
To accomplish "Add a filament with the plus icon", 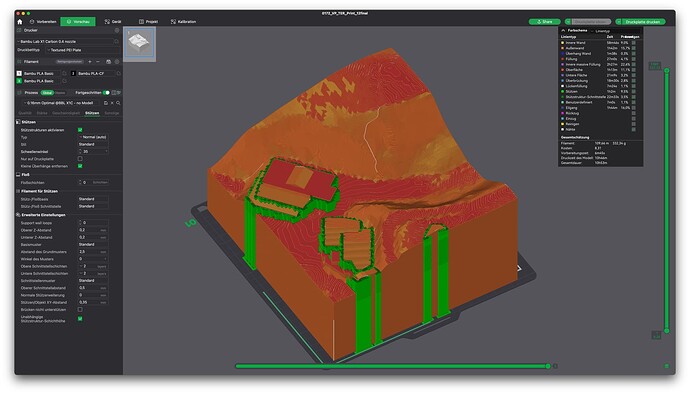I will [90, 62].
